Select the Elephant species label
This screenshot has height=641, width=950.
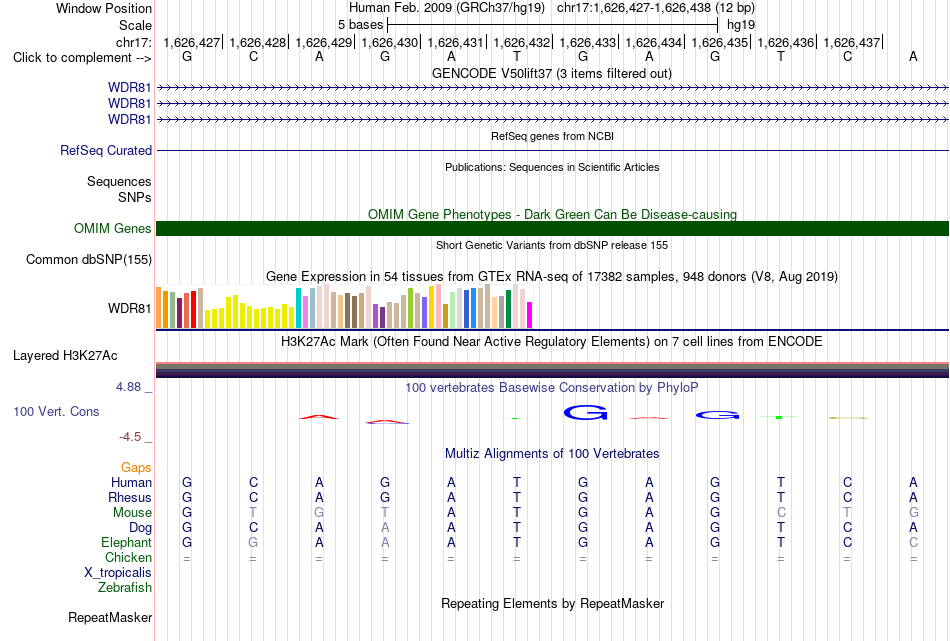pos(127,542)
